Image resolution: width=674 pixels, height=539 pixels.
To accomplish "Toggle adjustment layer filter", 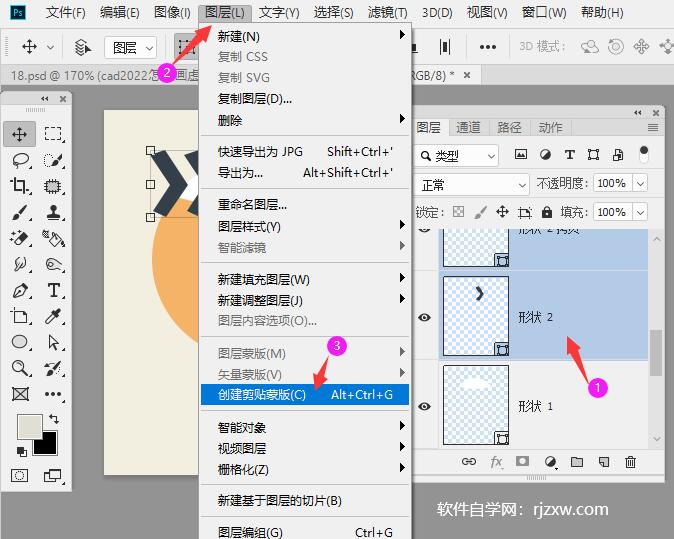I will point(545,155).
